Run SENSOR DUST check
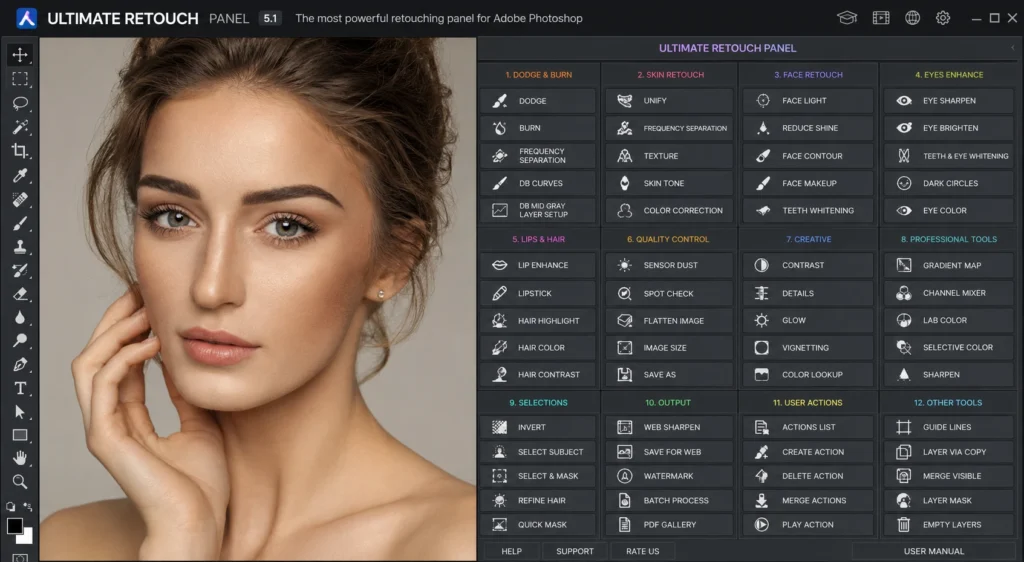Viewport: 1024px width, 562px height. click(x=669, y=265)
